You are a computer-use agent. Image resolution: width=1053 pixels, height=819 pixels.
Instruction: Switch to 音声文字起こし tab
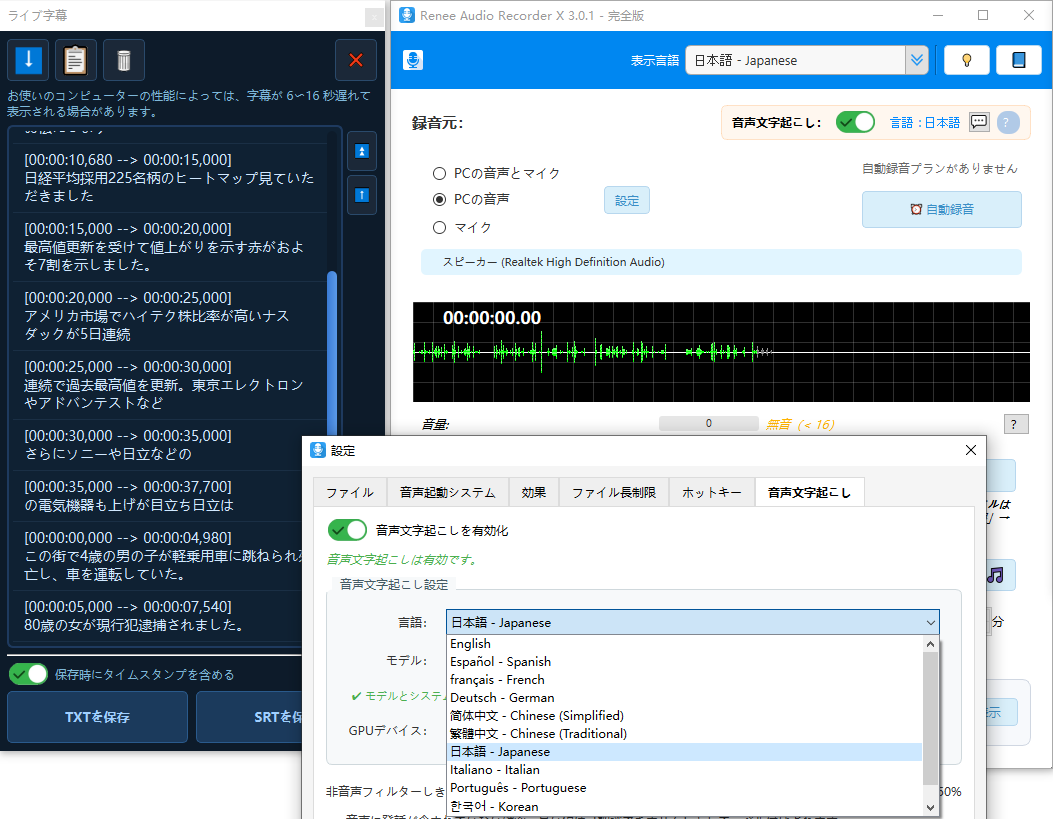[809, 493]
